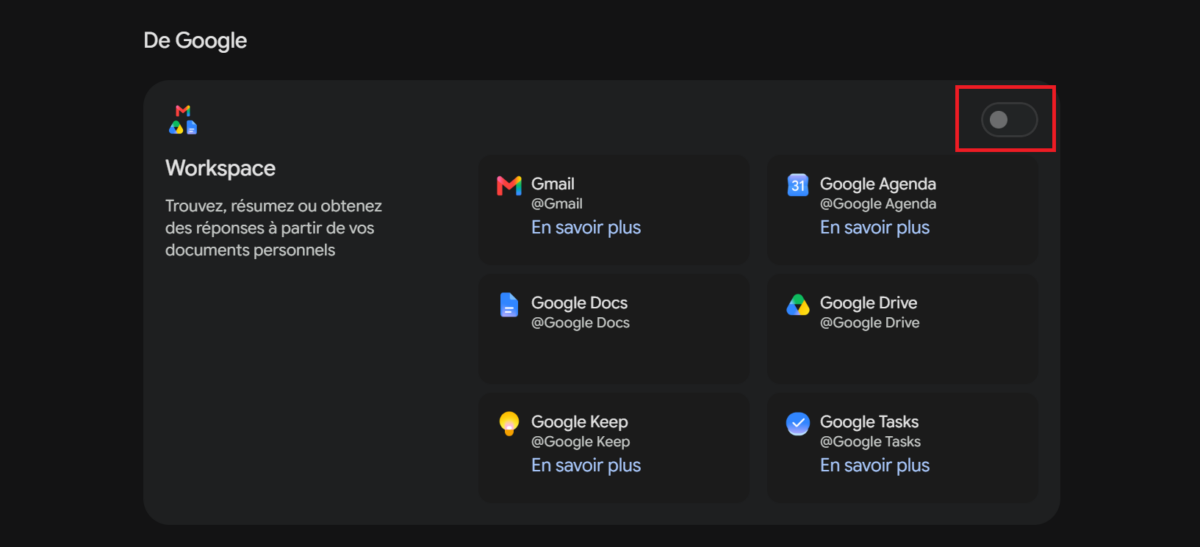The height and width of the screenshot is (547, 1200).
Task: Select the Google Drive card title
Action: point(868,303)
